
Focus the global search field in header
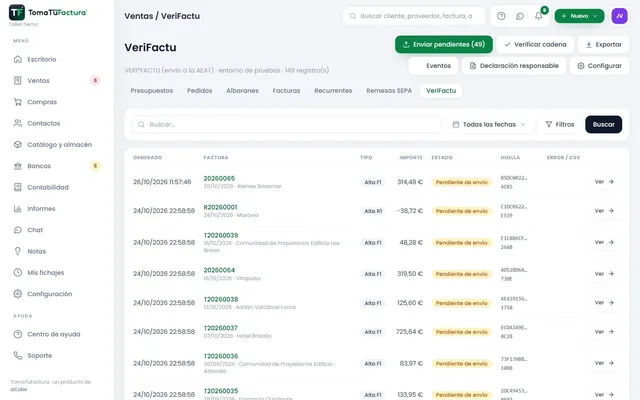pos(414,16)
